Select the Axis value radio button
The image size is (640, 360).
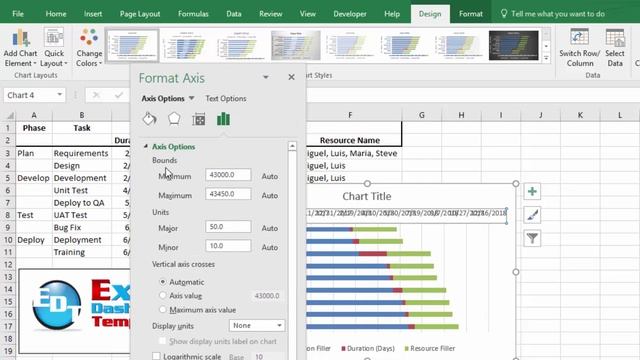pos(163,296)
